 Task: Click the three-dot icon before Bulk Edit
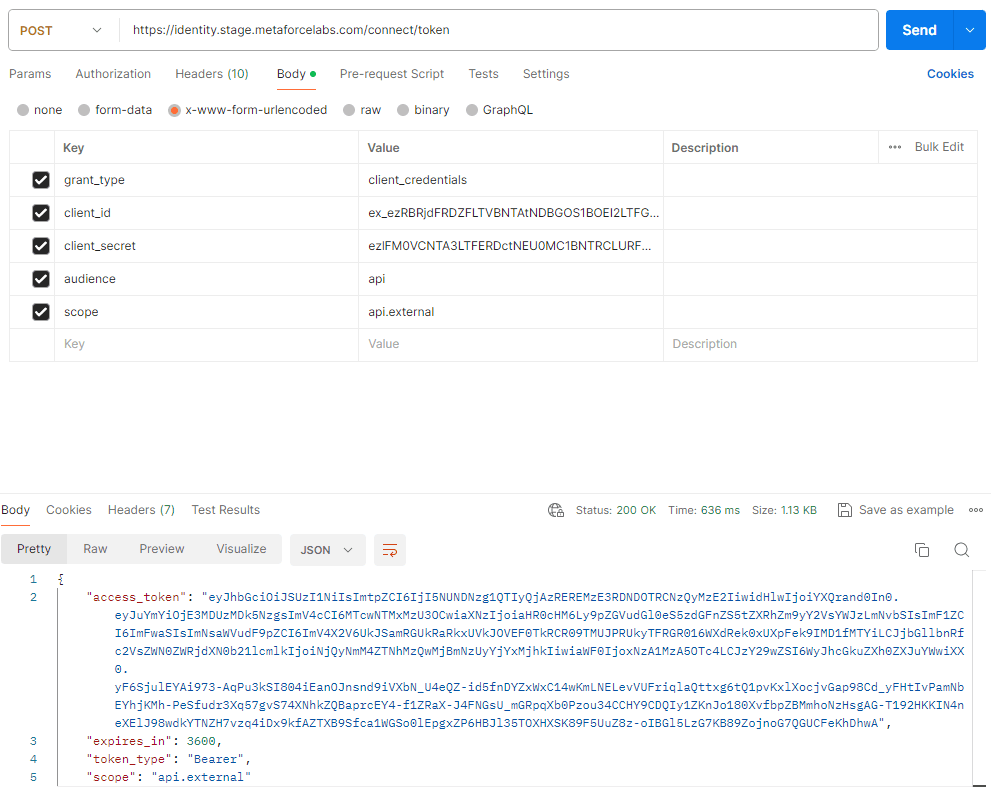[x=893, y=146]
